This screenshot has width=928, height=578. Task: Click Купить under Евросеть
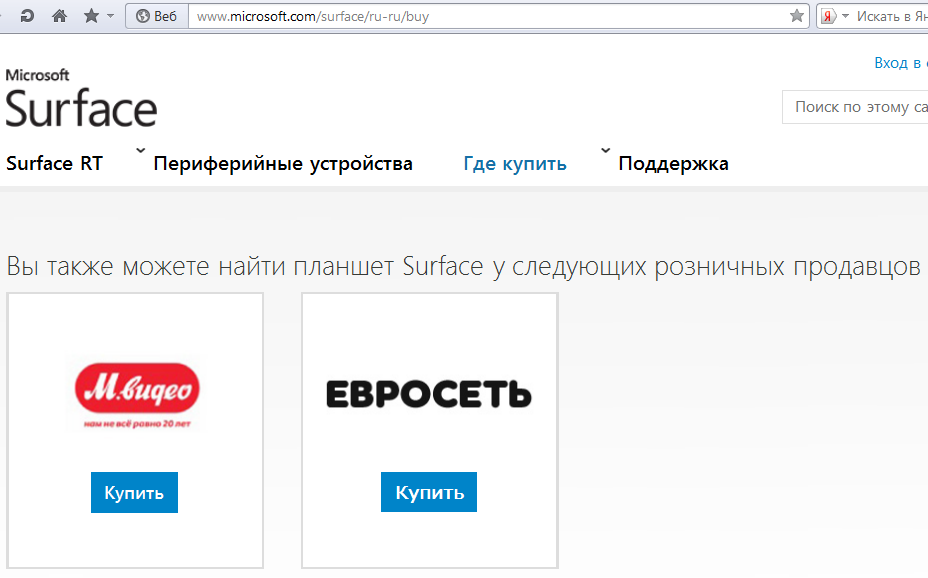point(429,492)
